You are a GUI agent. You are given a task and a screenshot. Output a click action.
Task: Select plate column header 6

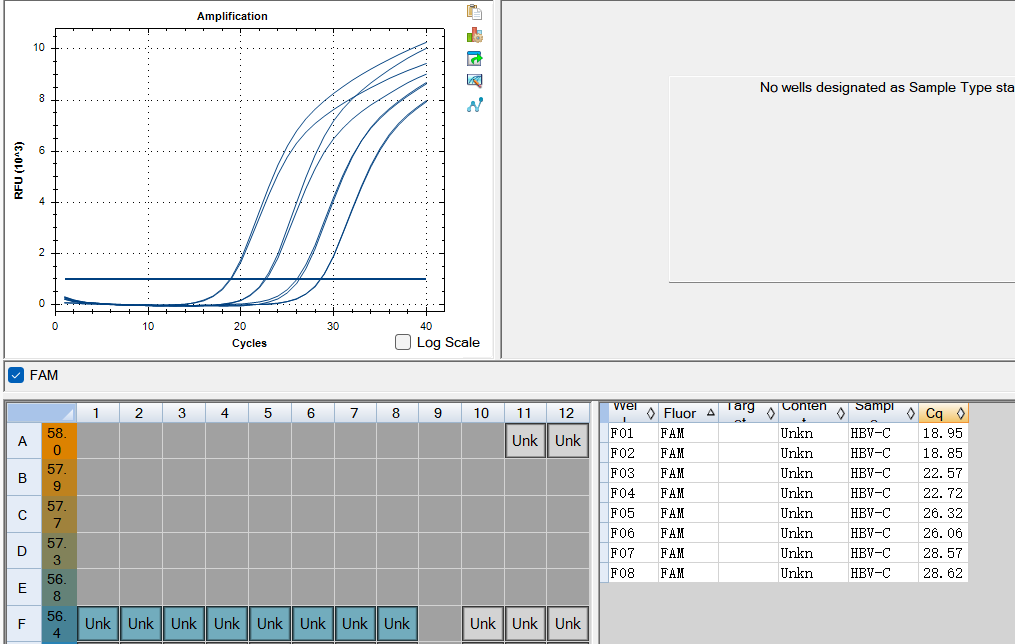click(x=312, y=413)
